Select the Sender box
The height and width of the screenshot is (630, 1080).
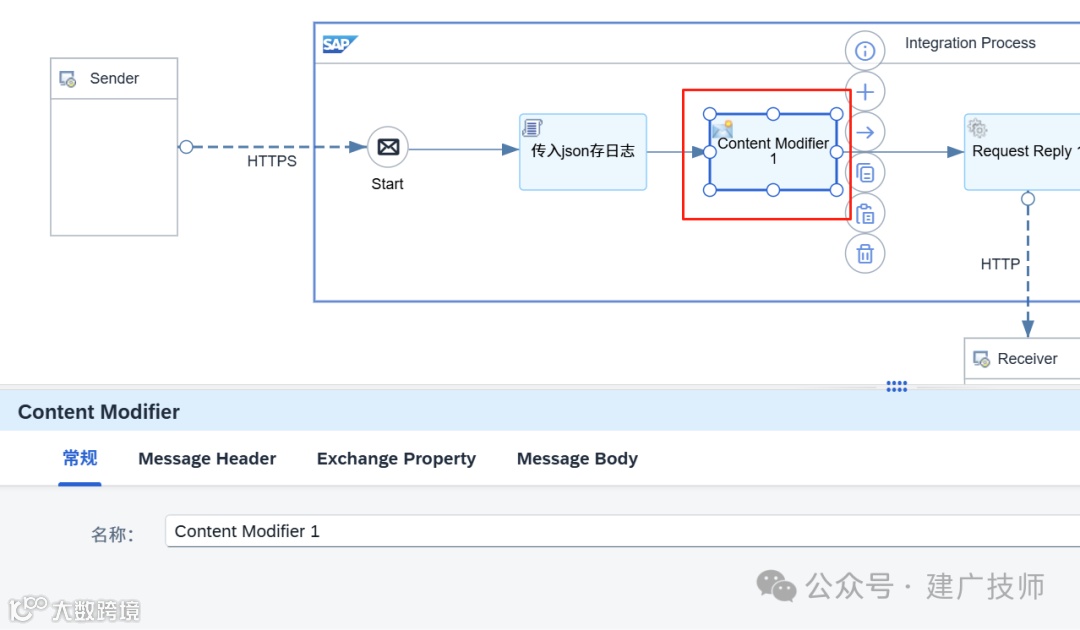point(114,147)
